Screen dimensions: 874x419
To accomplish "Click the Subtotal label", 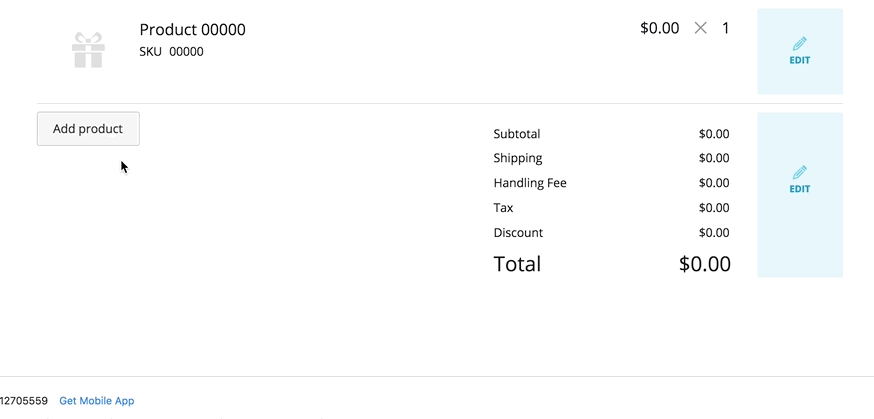I will click(516, 134).
